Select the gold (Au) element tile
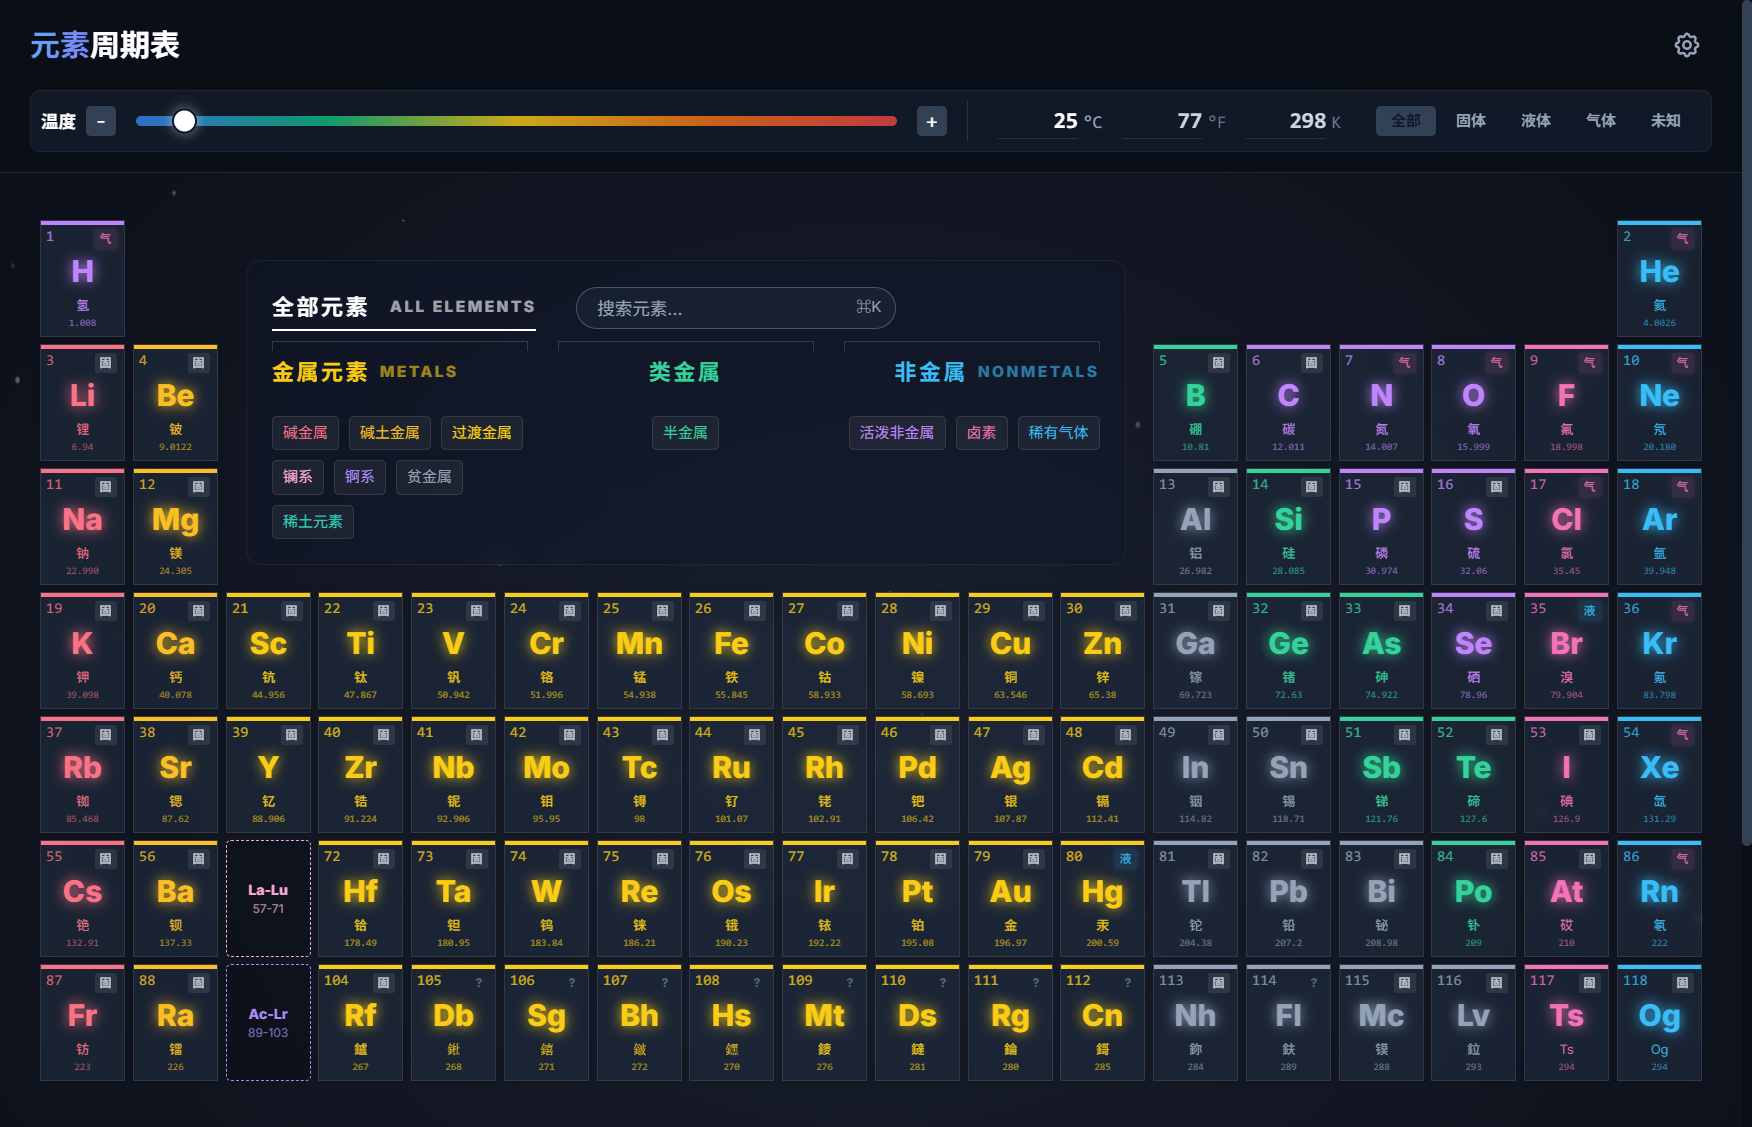Image resolution: width=1752 pixels, height=1127 pixels. [x=1010, y=899]
